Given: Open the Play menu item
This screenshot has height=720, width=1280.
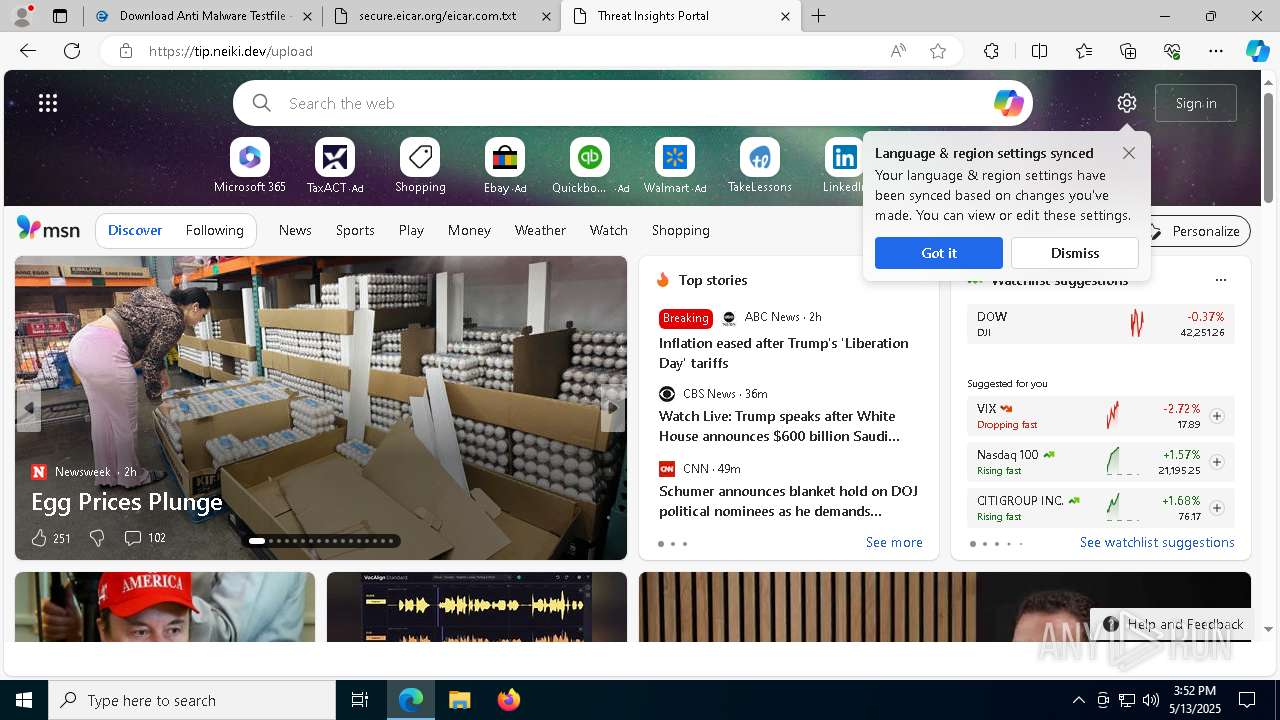Looking at the screenshot, I should point(411,230).
